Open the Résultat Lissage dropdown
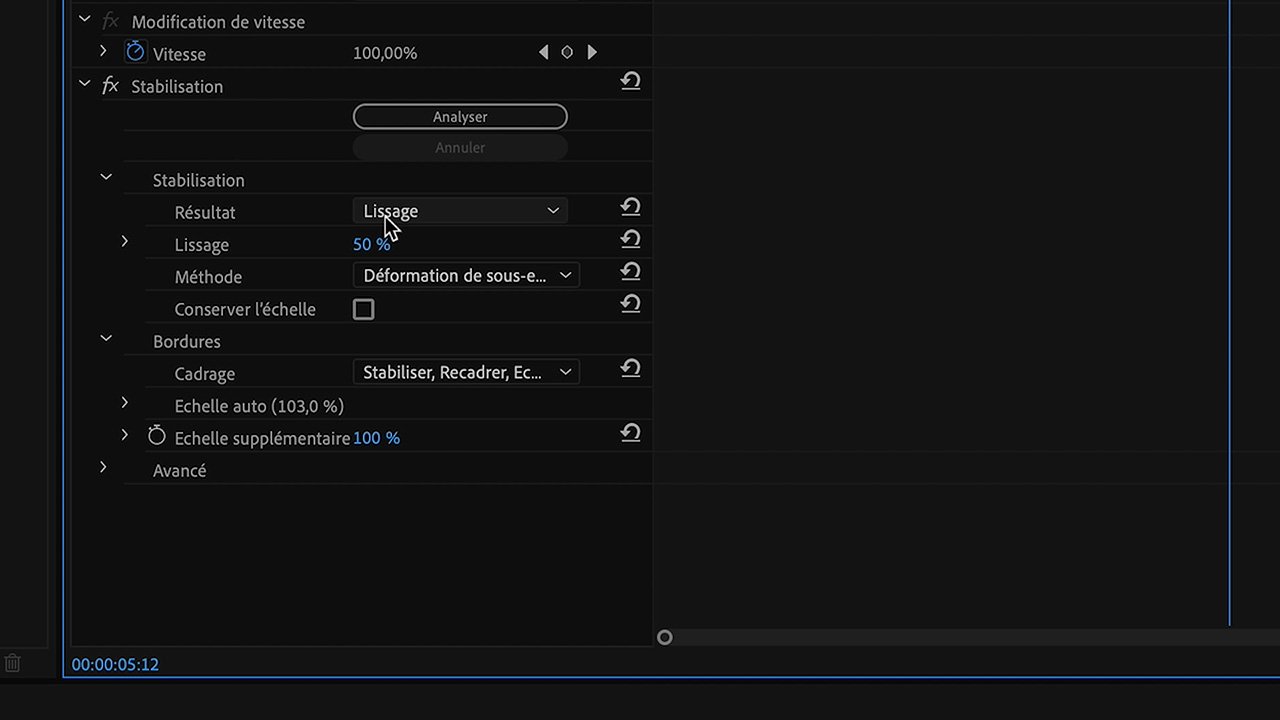 coord(460,211)
